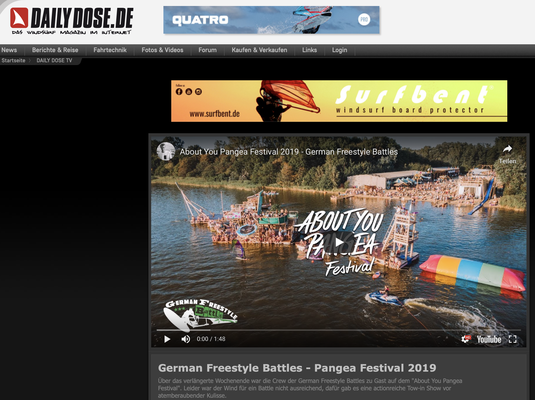Open the News menu
This screenshot has width=535, height=400.
point(9,50)
